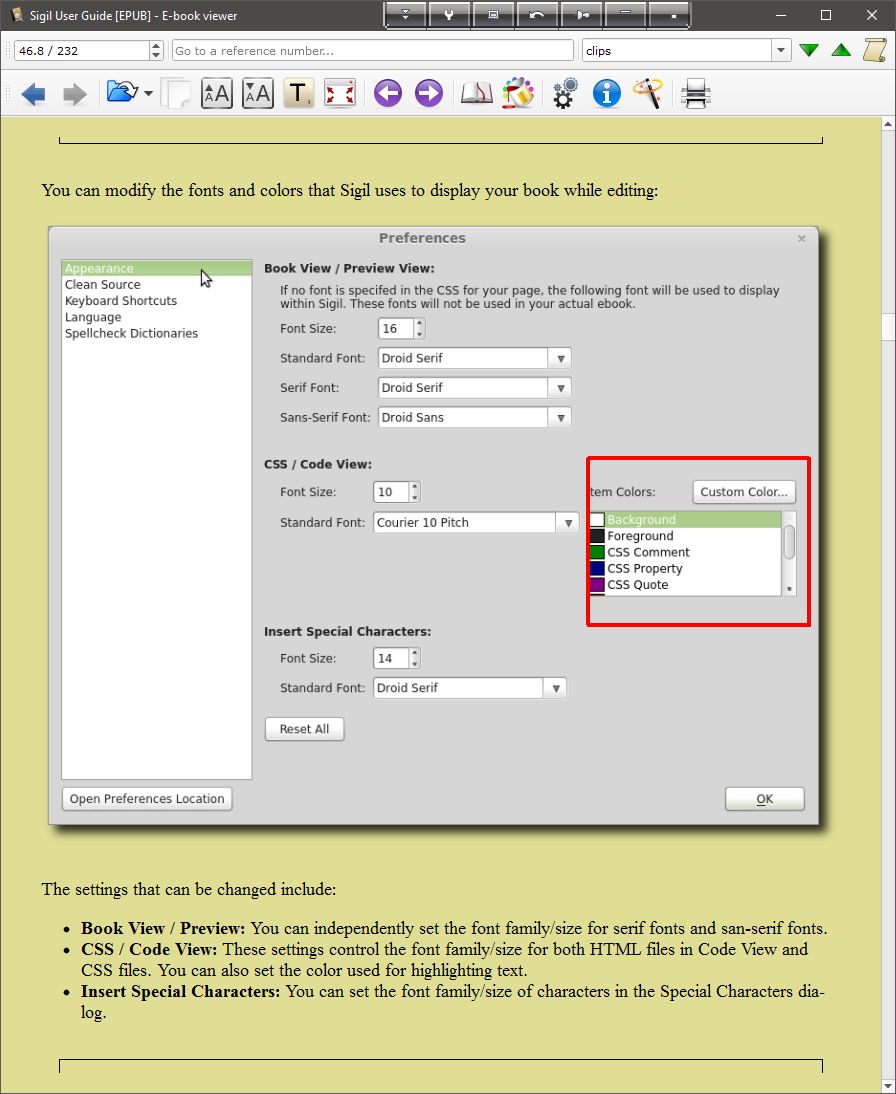Go to previous page purple arrow
The image size is (896, 1094).
[388, 93]
